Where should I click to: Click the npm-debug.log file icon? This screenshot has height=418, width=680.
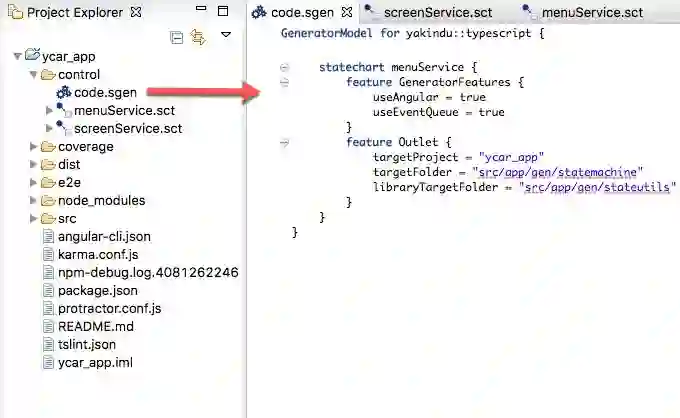tap(49, 273)
